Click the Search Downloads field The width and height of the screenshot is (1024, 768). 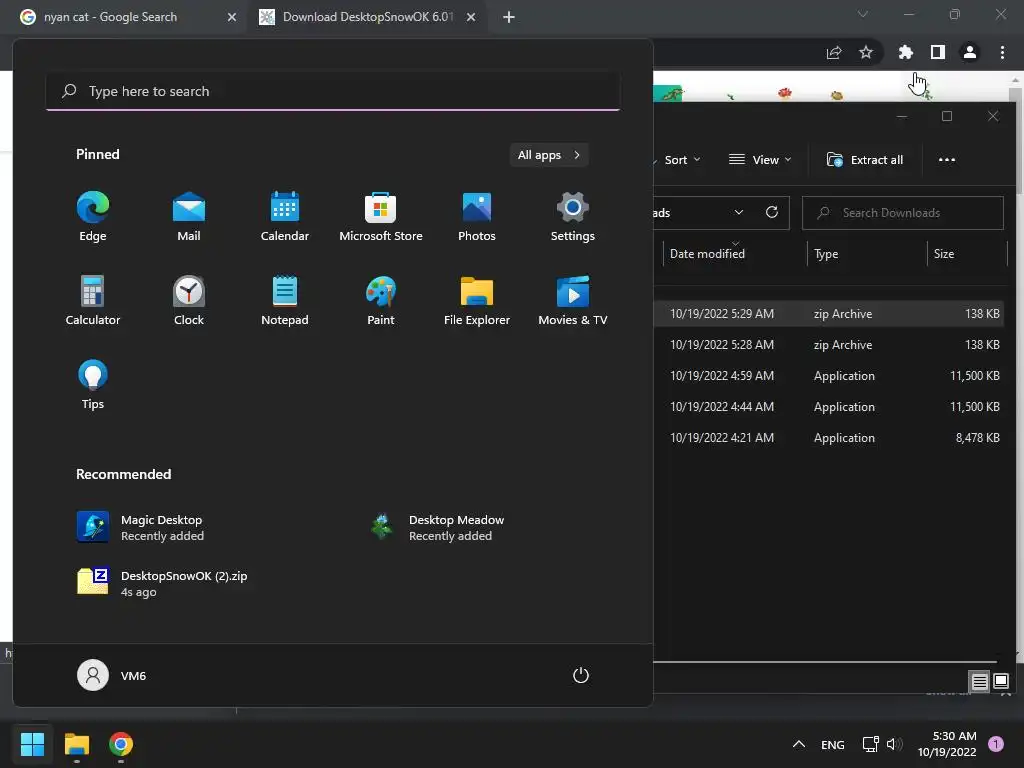(x=903, y=213)
